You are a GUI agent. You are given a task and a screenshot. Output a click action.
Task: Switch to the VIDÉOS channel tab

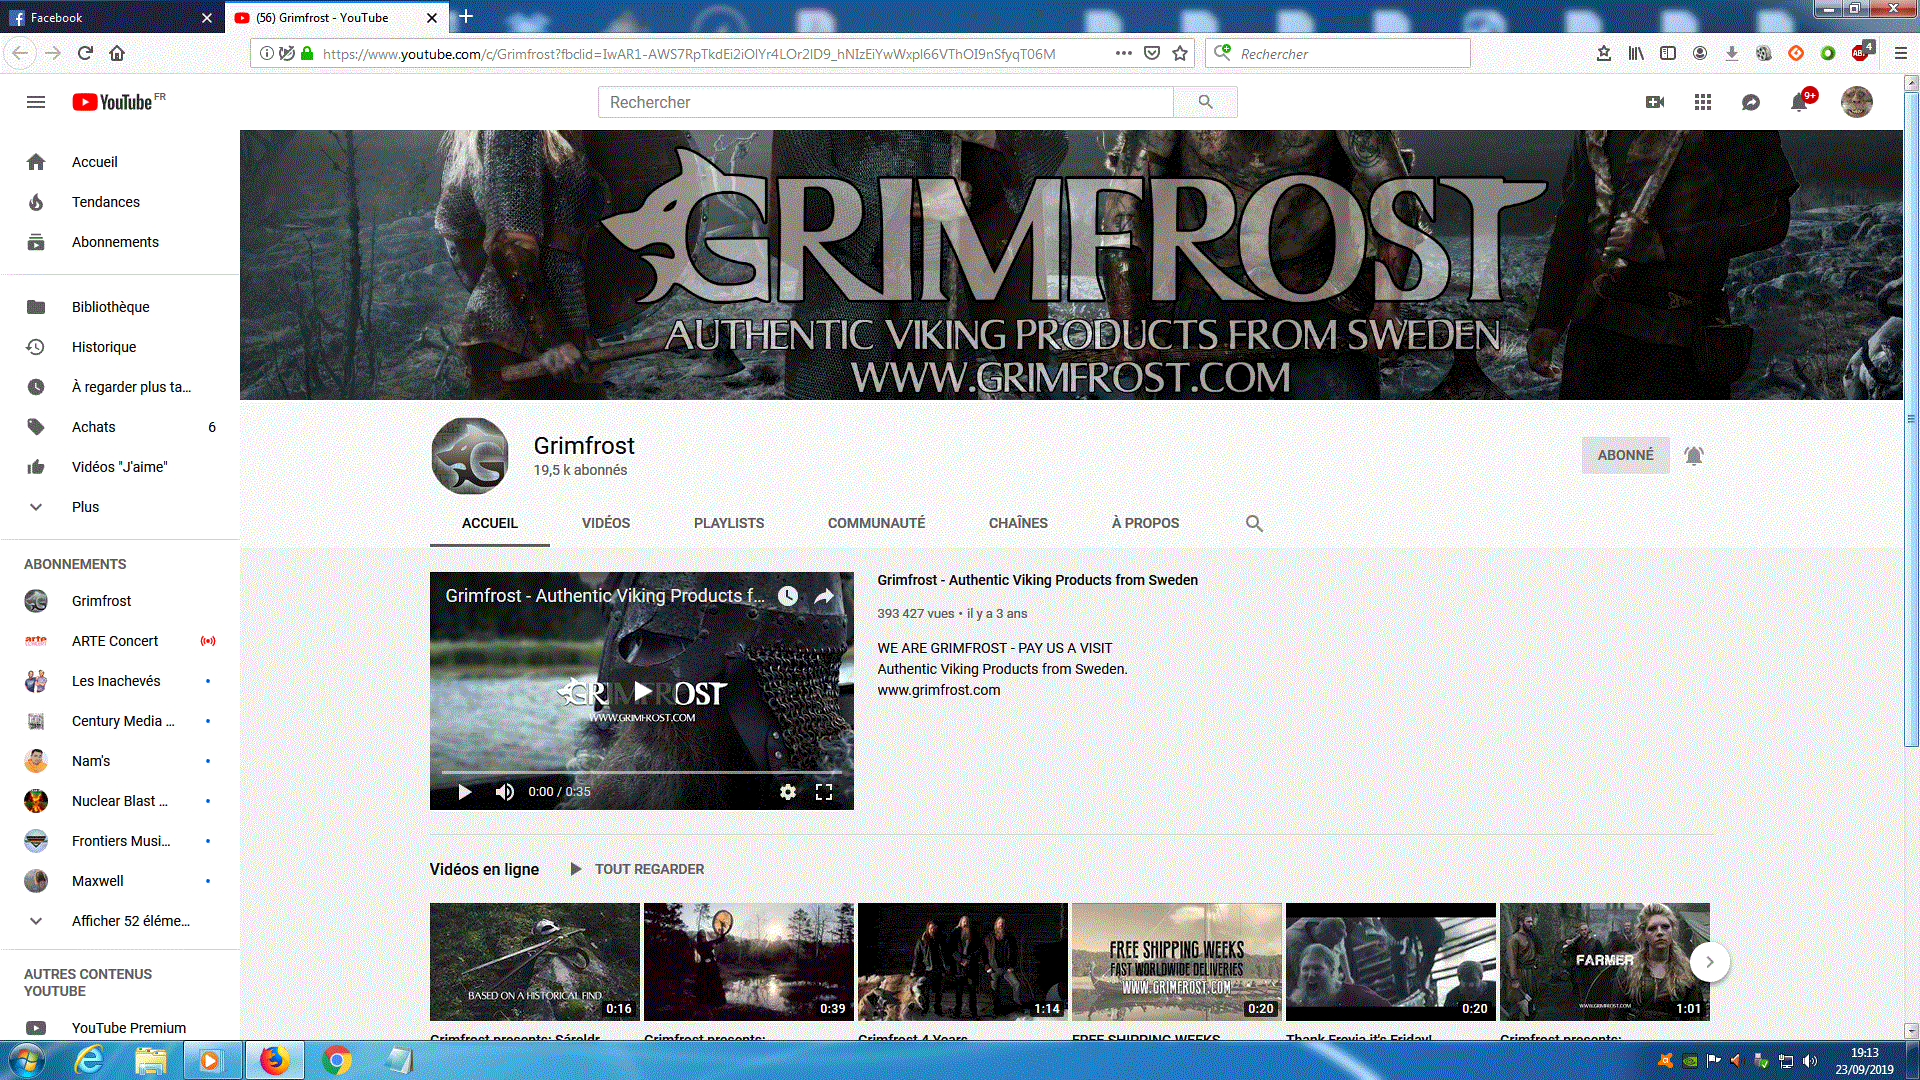[x=606, y=523]
